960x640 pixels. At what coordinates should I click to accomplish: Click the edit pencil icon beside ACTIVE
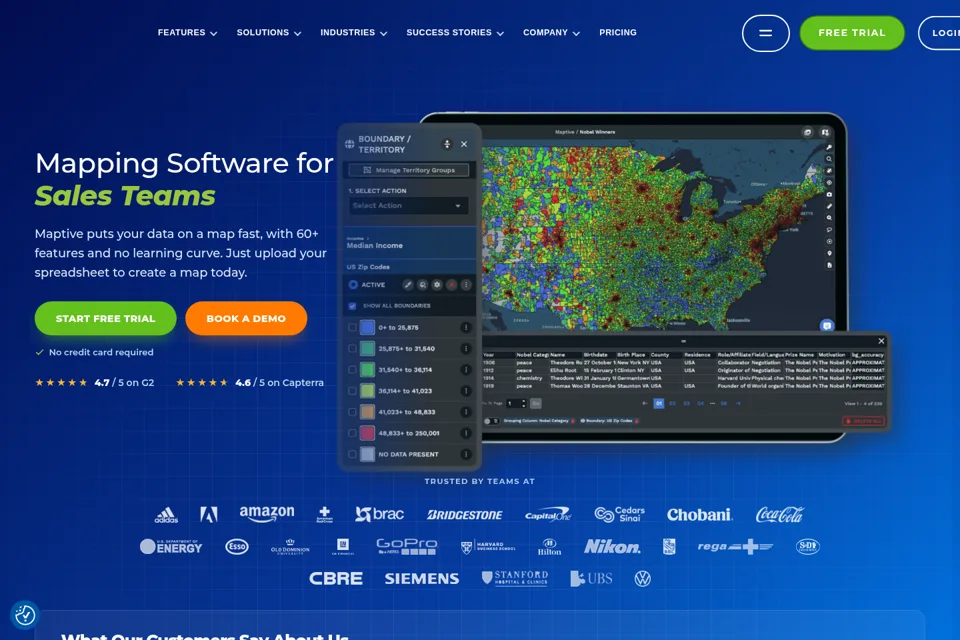408,285
